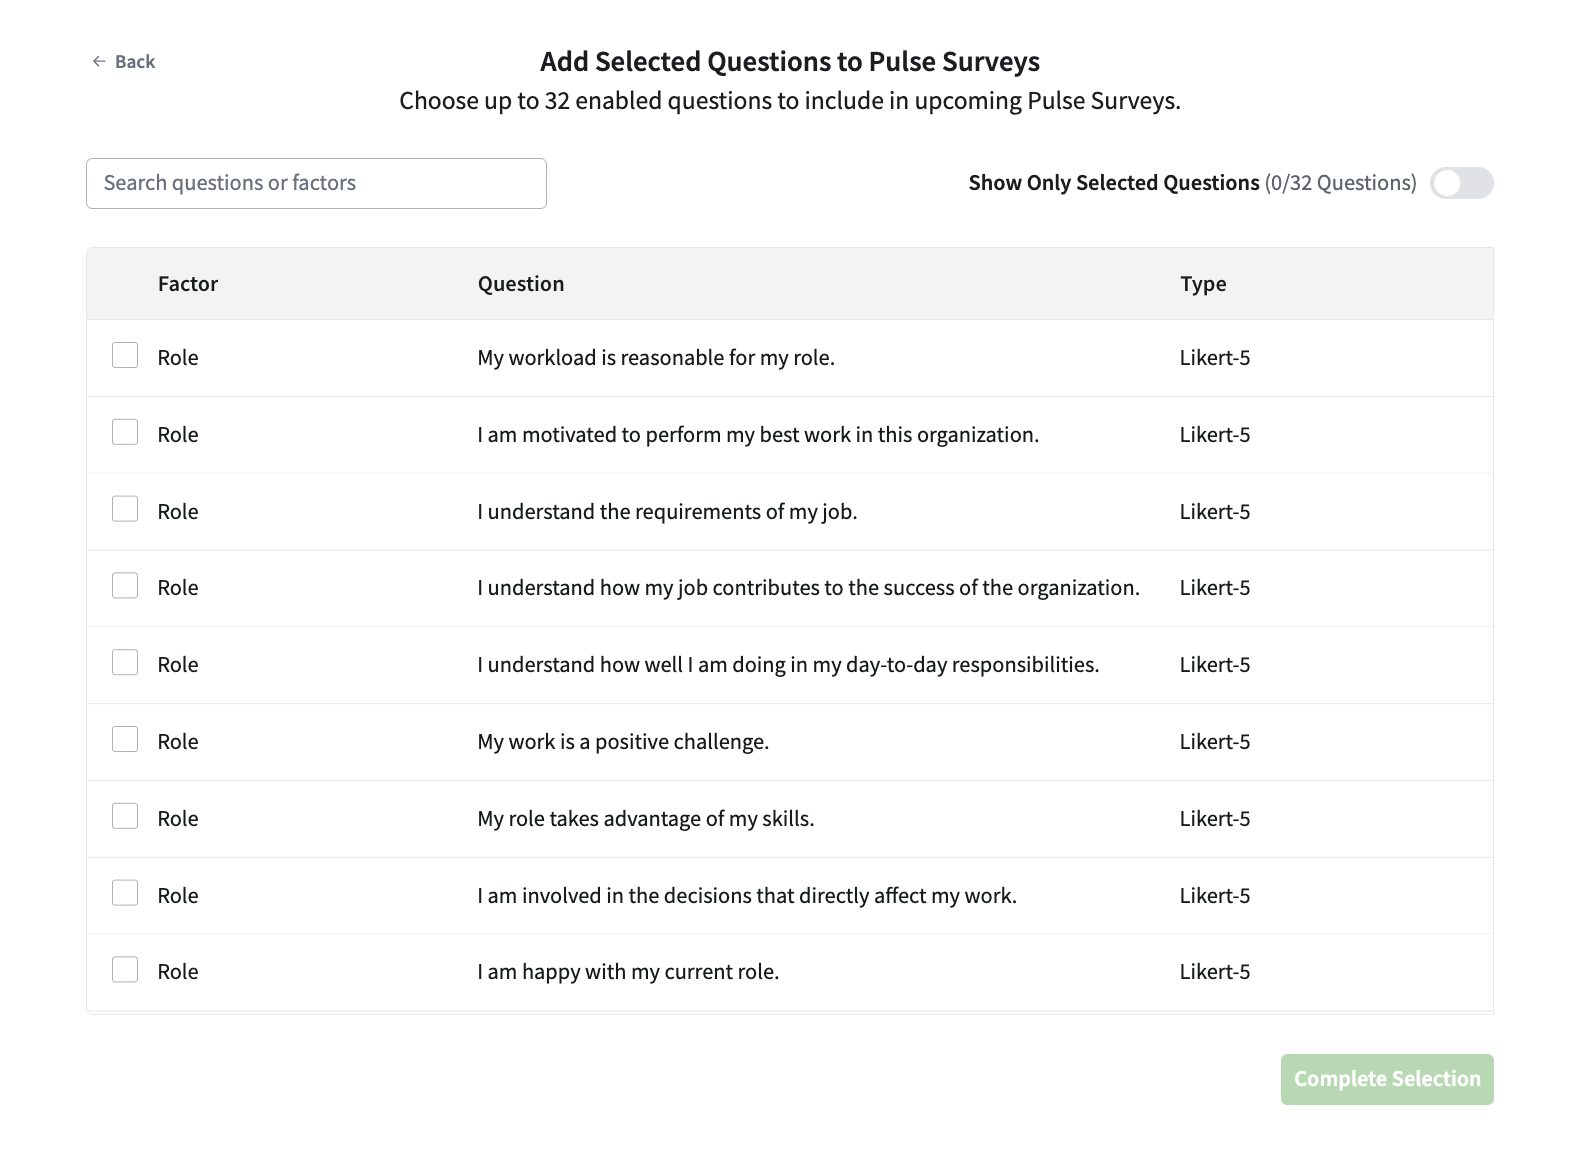1580x1176 pixels.
Task: Click the "My work is a positive challenge" text
Action: click(x=623, y=742)
